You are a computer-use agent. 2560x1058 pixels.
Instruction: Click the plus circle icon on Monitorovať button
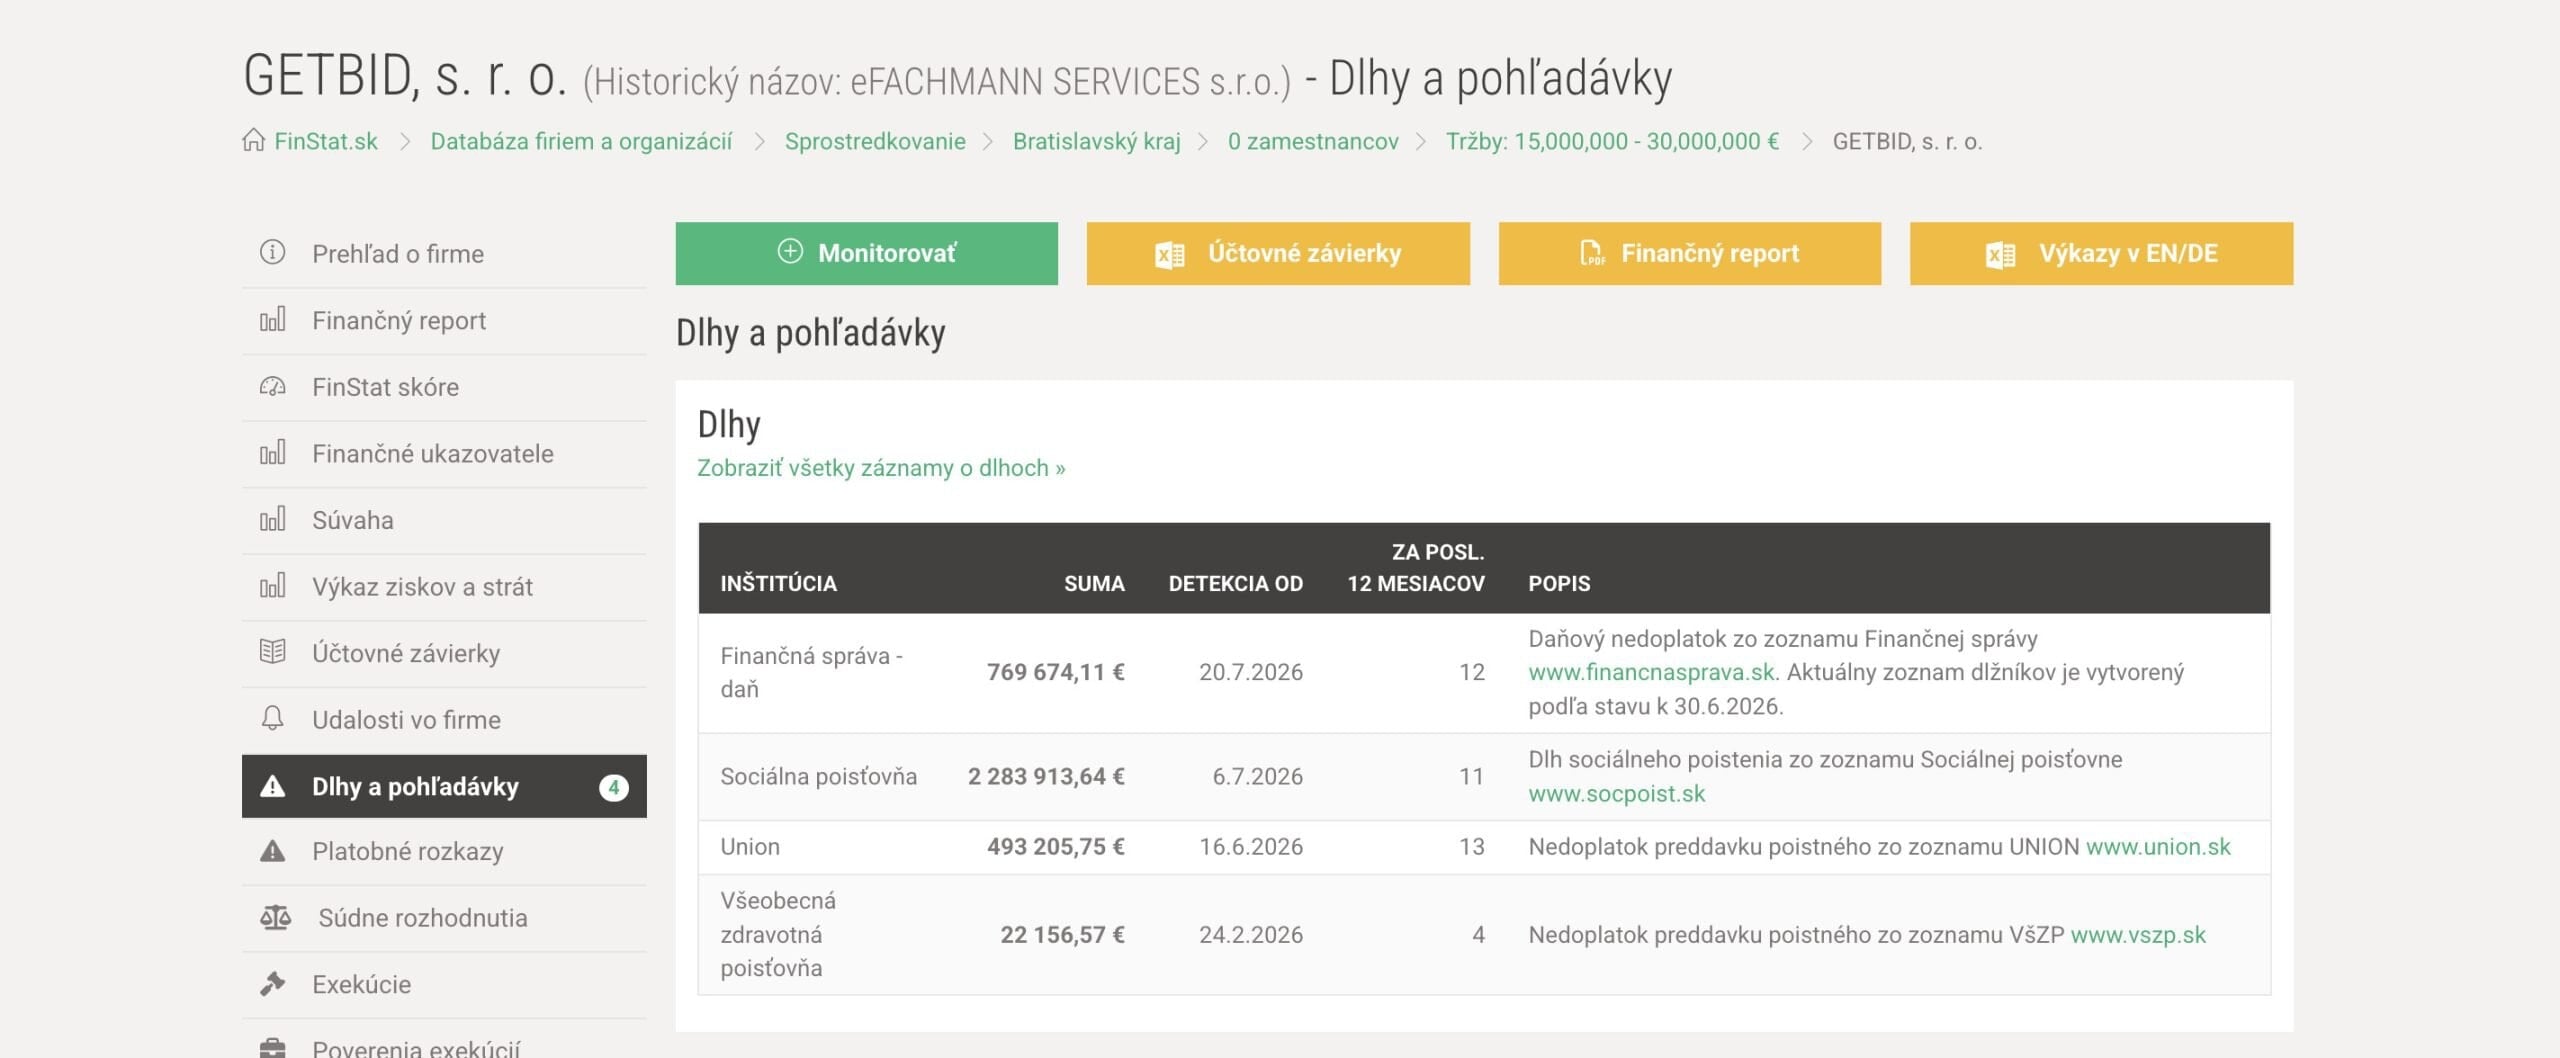tap(790, 252)
